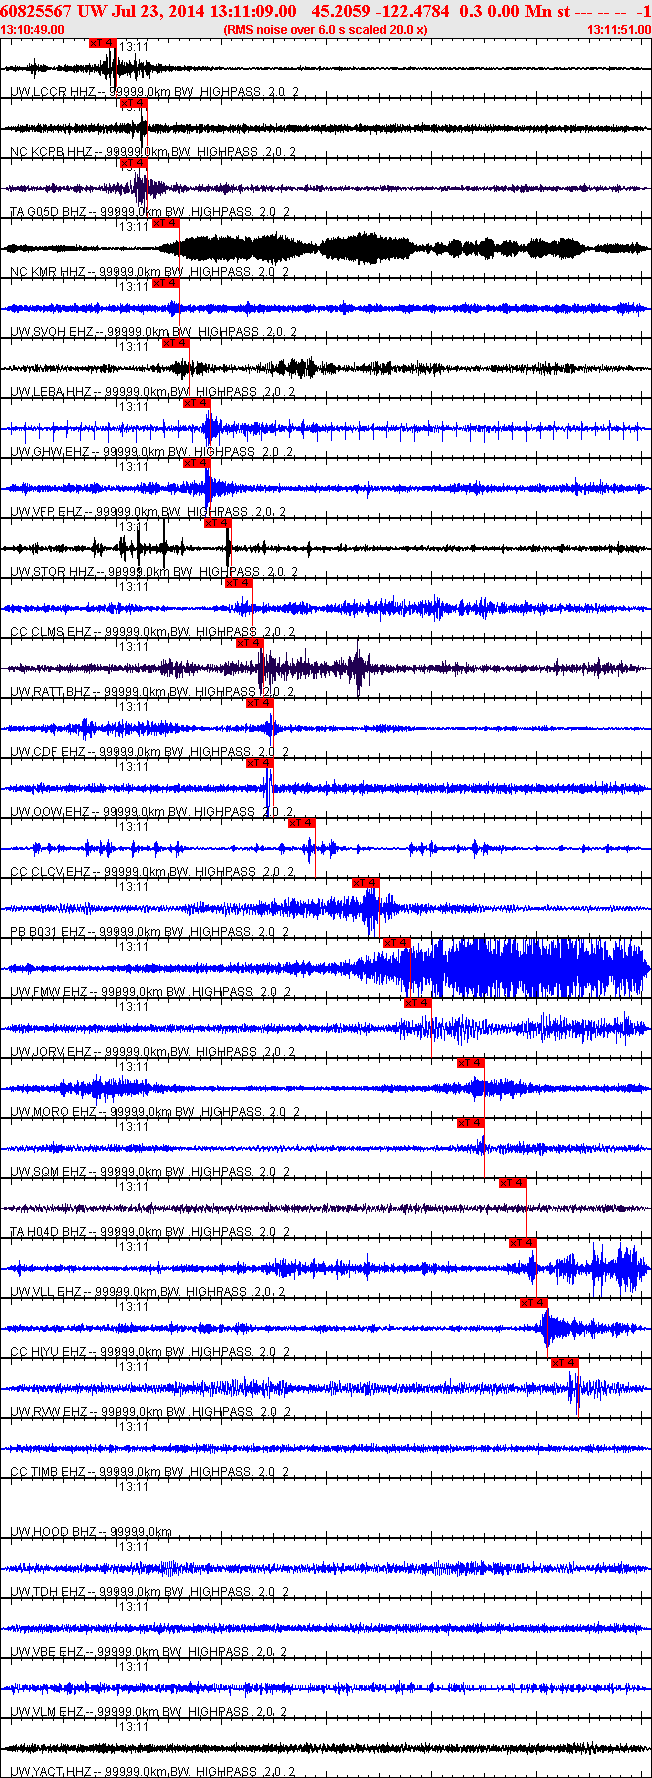
Task: Click the red pick flag on the FMW trace
Action: click(397, 943)
